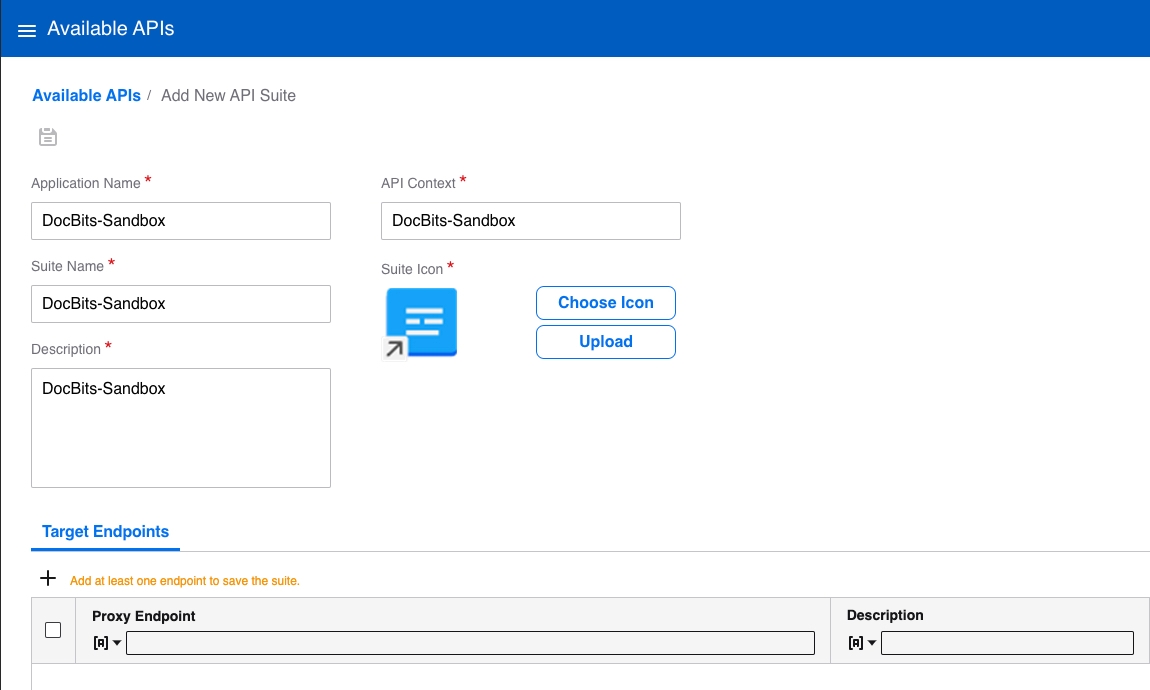The height and width of the screenshot is (690, 1150).
Task: Open Proxy Endpoint filter type dropdown
Action: coord(107,643)
